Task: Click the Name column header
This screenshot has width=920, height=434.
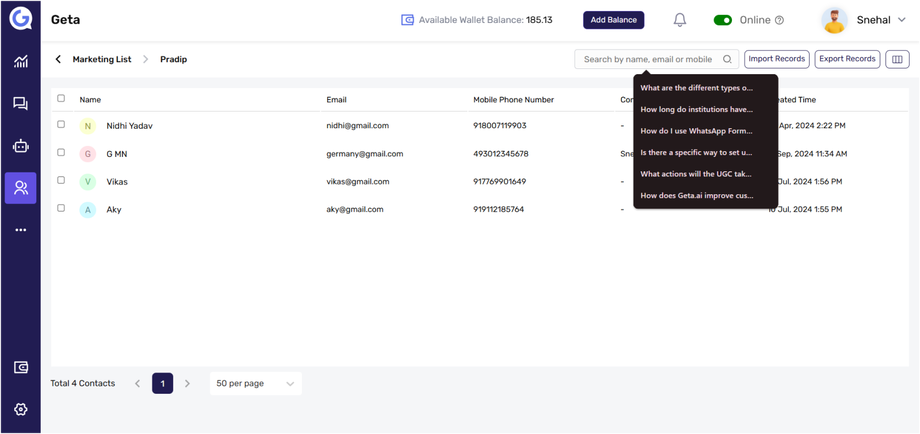Action: pos(90,100)
